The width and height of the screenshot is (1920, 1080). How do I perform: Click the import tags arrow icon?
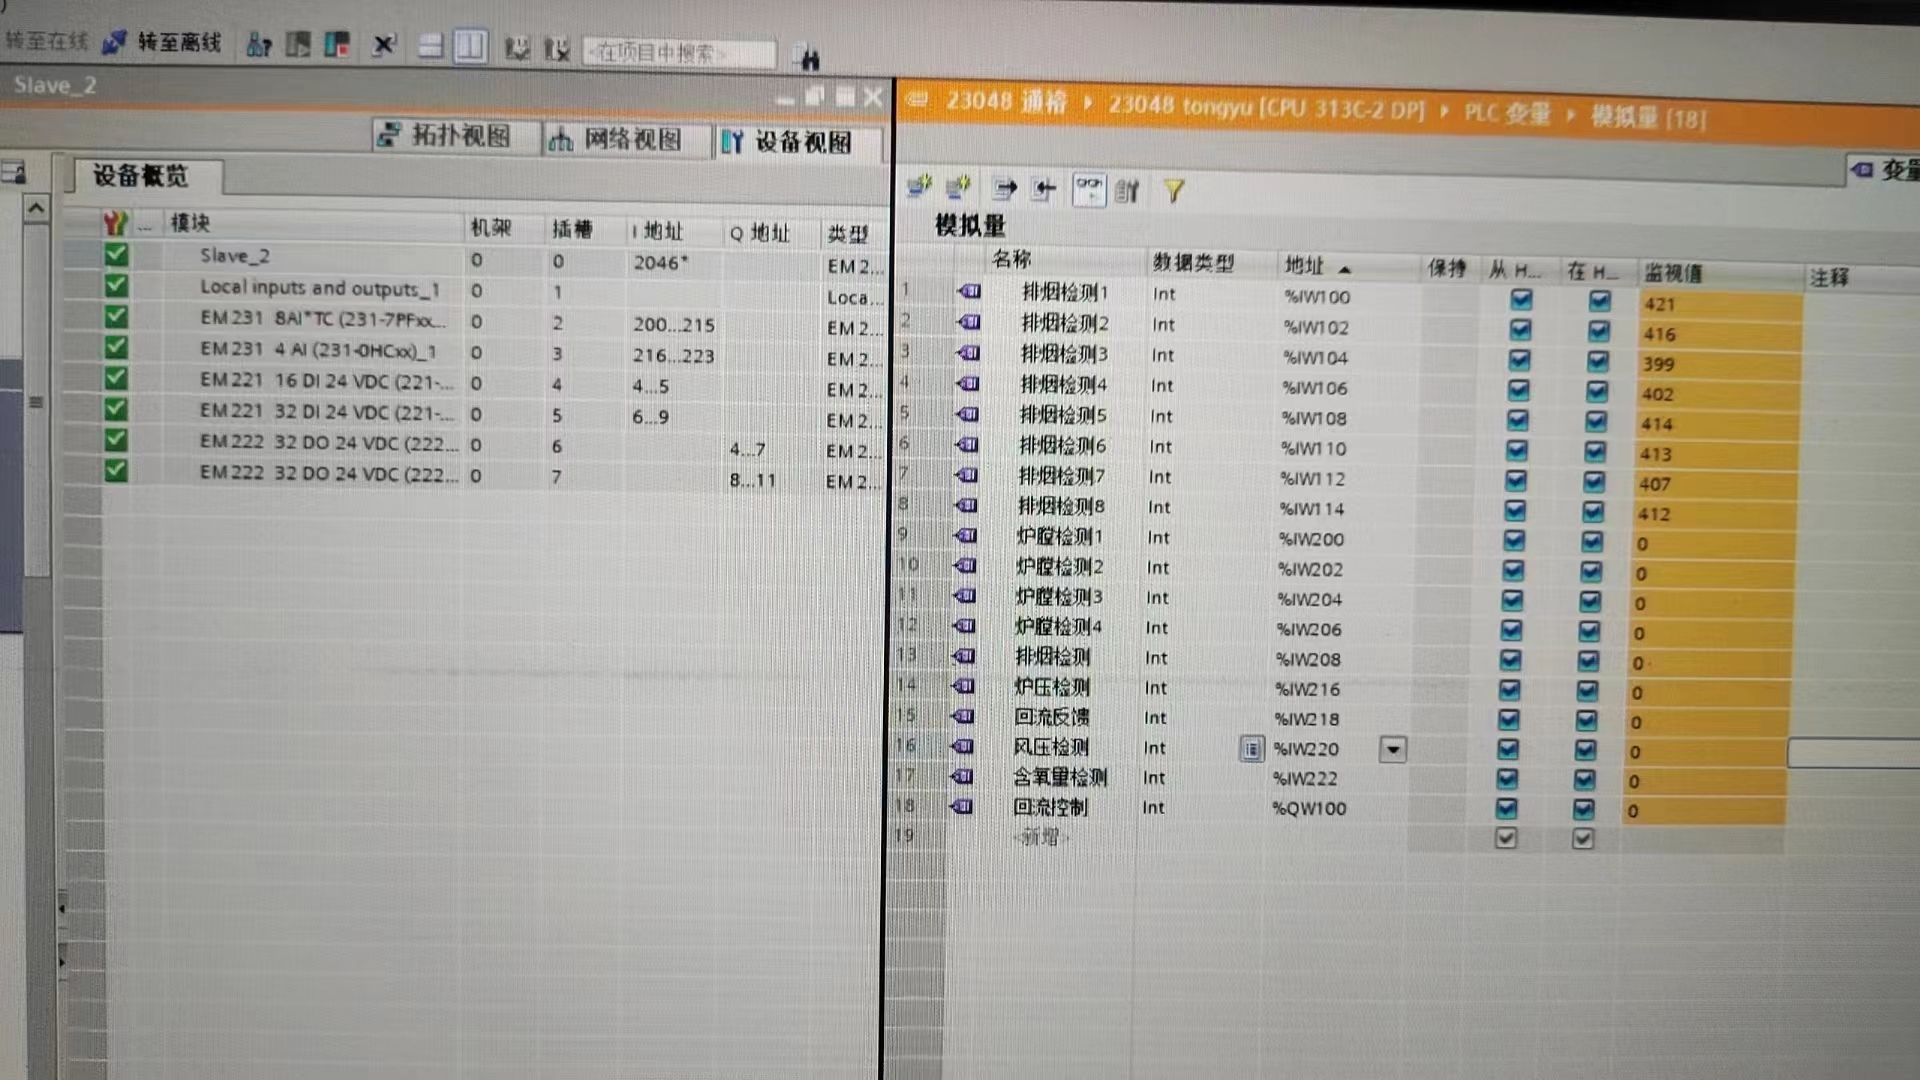(x=1044, y=189)
